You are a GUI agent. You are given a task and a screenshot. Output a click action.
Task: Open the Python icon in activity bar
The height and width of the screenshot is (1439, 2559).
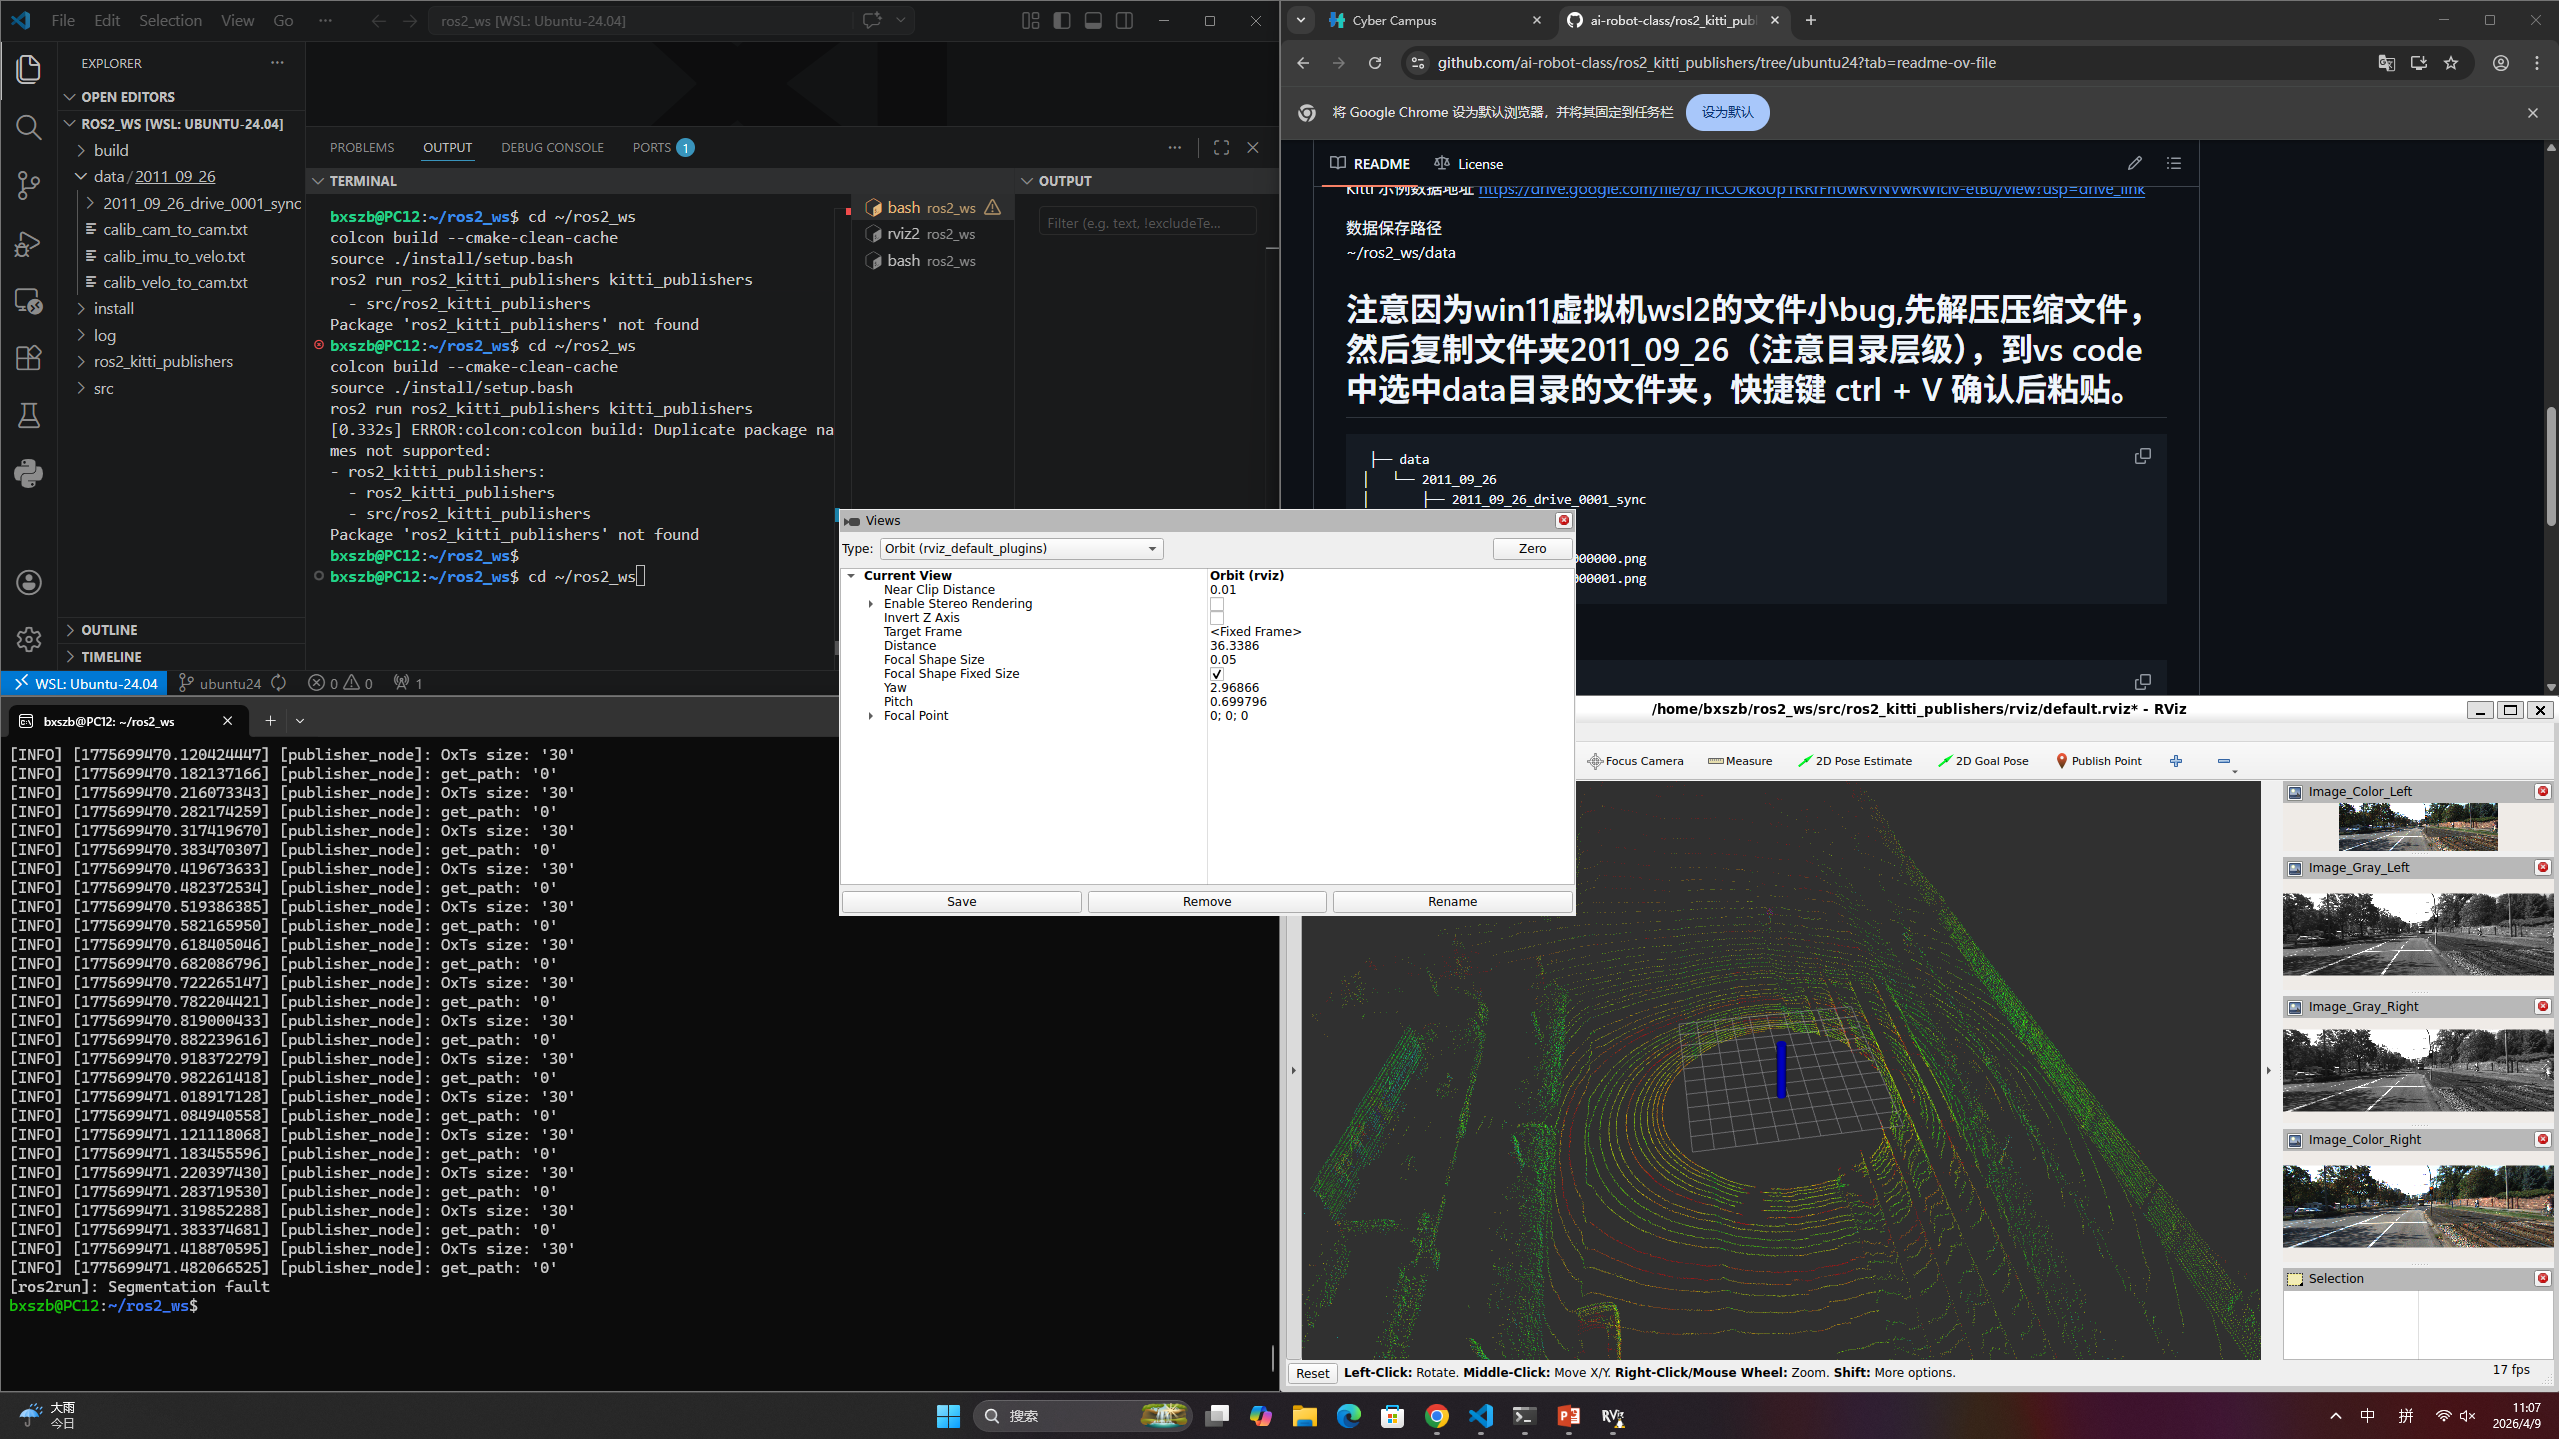click(x=28, y=473)
